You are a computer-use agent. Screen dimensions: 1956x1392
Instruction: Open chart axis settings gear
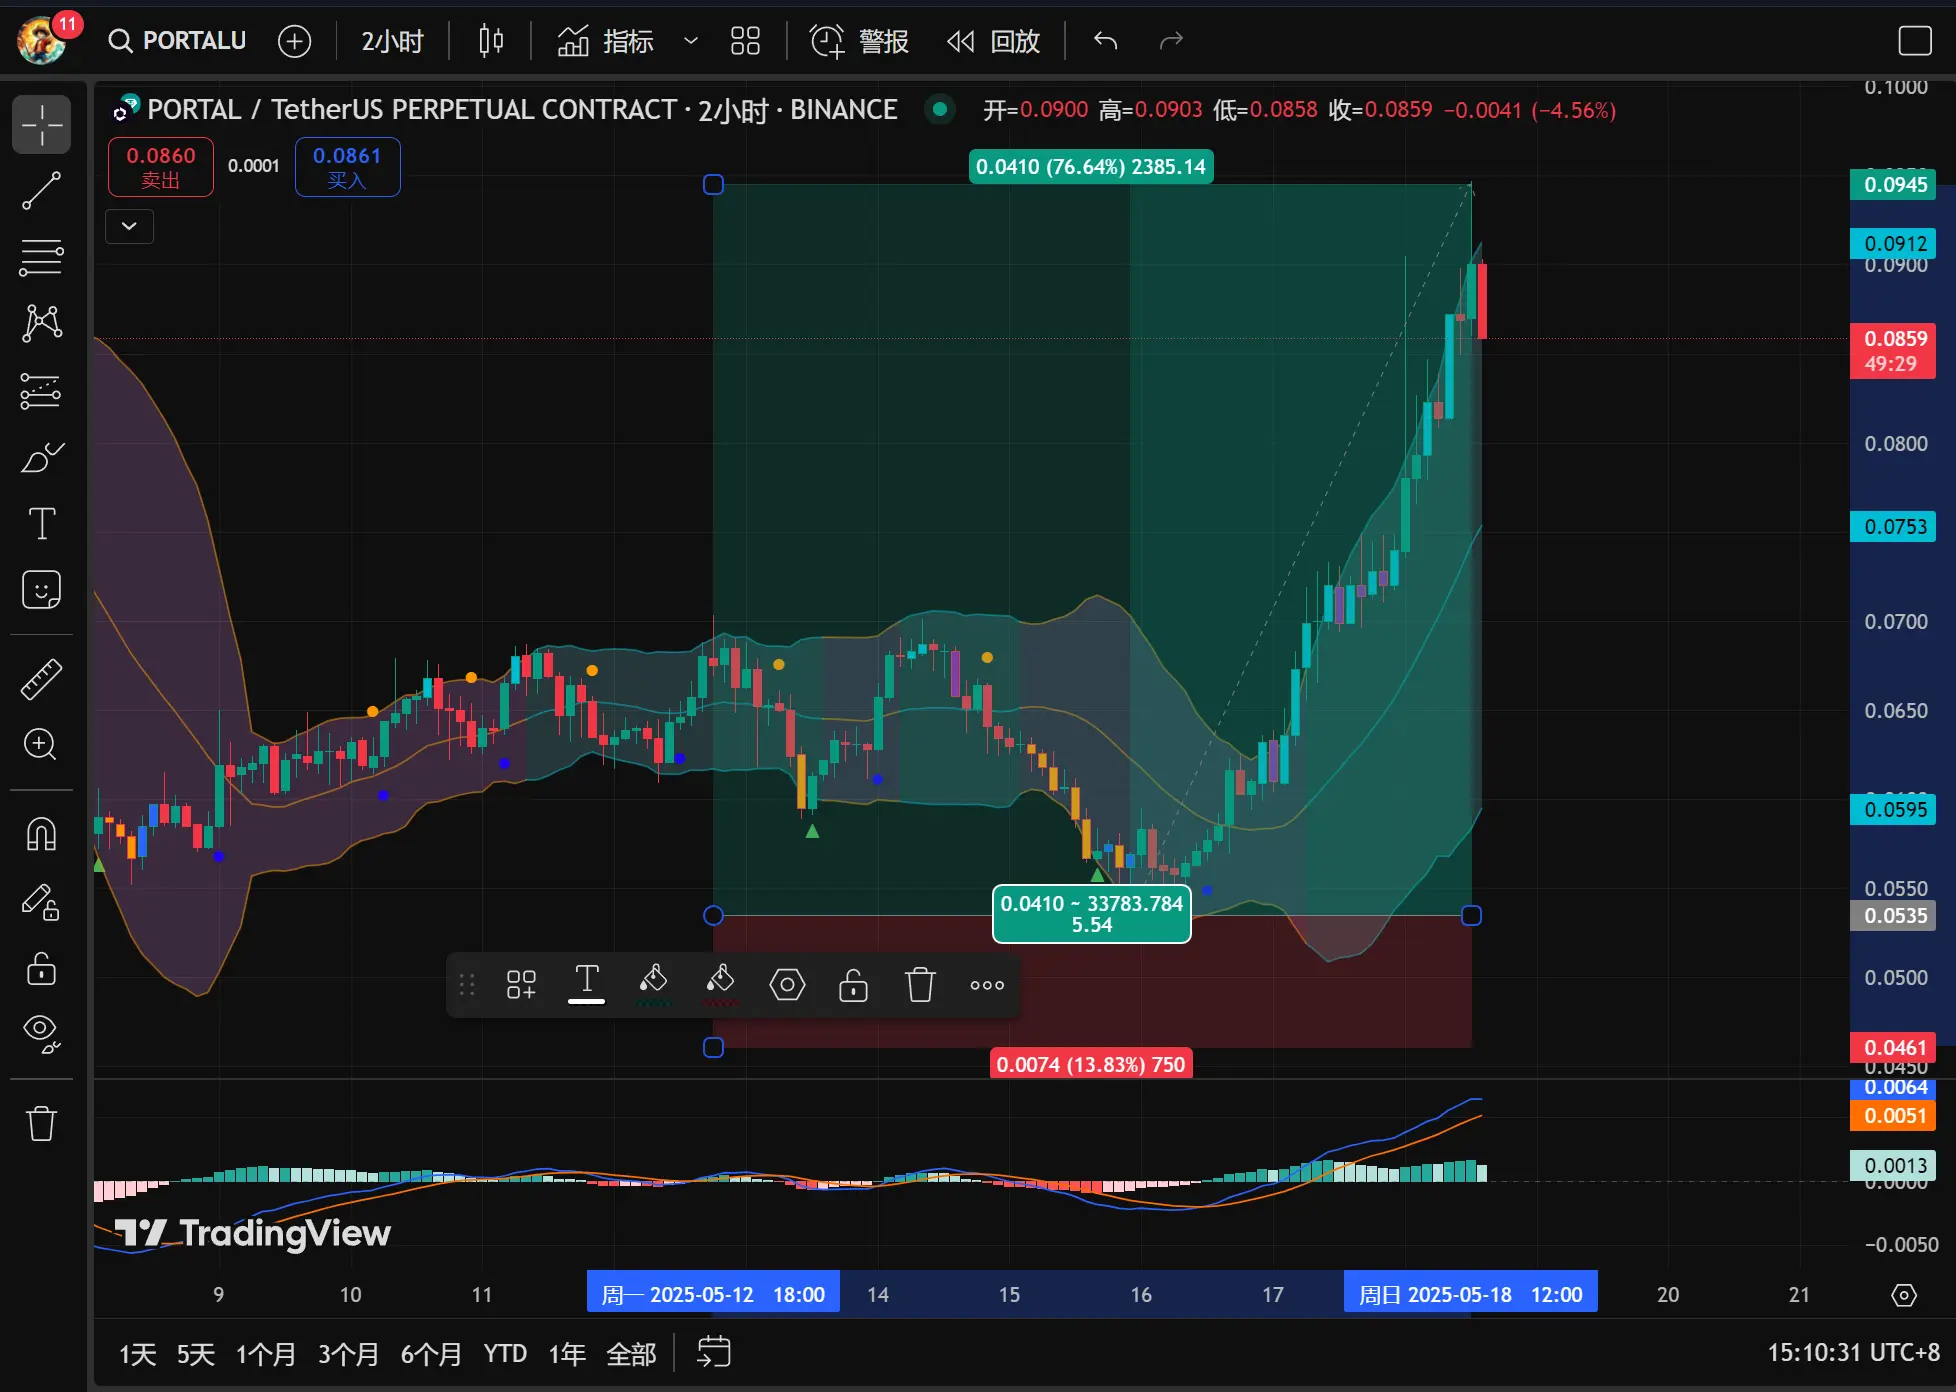point(1904,1295)
